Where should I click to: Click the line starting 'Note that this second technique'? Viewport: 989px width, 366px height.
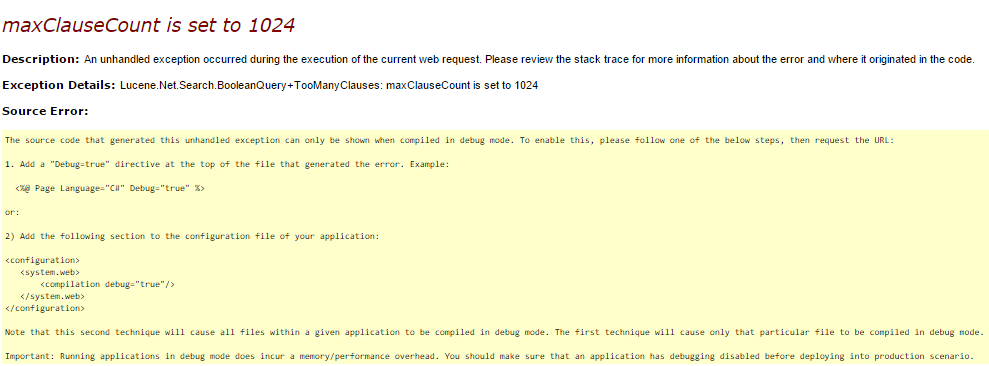(x=494, y=332)
